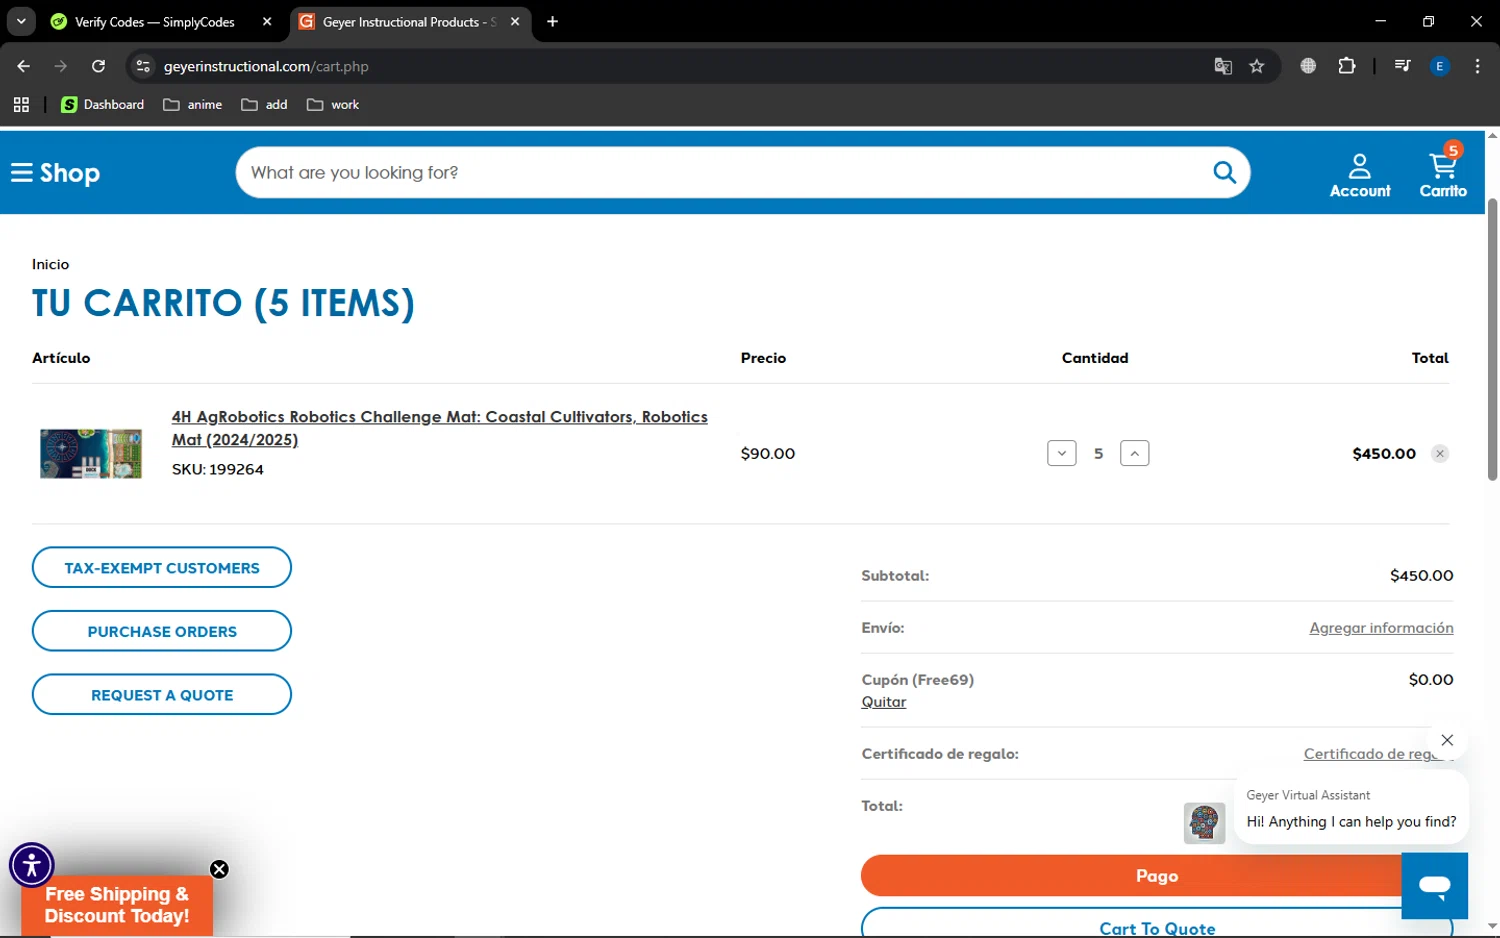1500x938 pixels.
Task: Open the add bookmarks folder
Action: (264, 104)
